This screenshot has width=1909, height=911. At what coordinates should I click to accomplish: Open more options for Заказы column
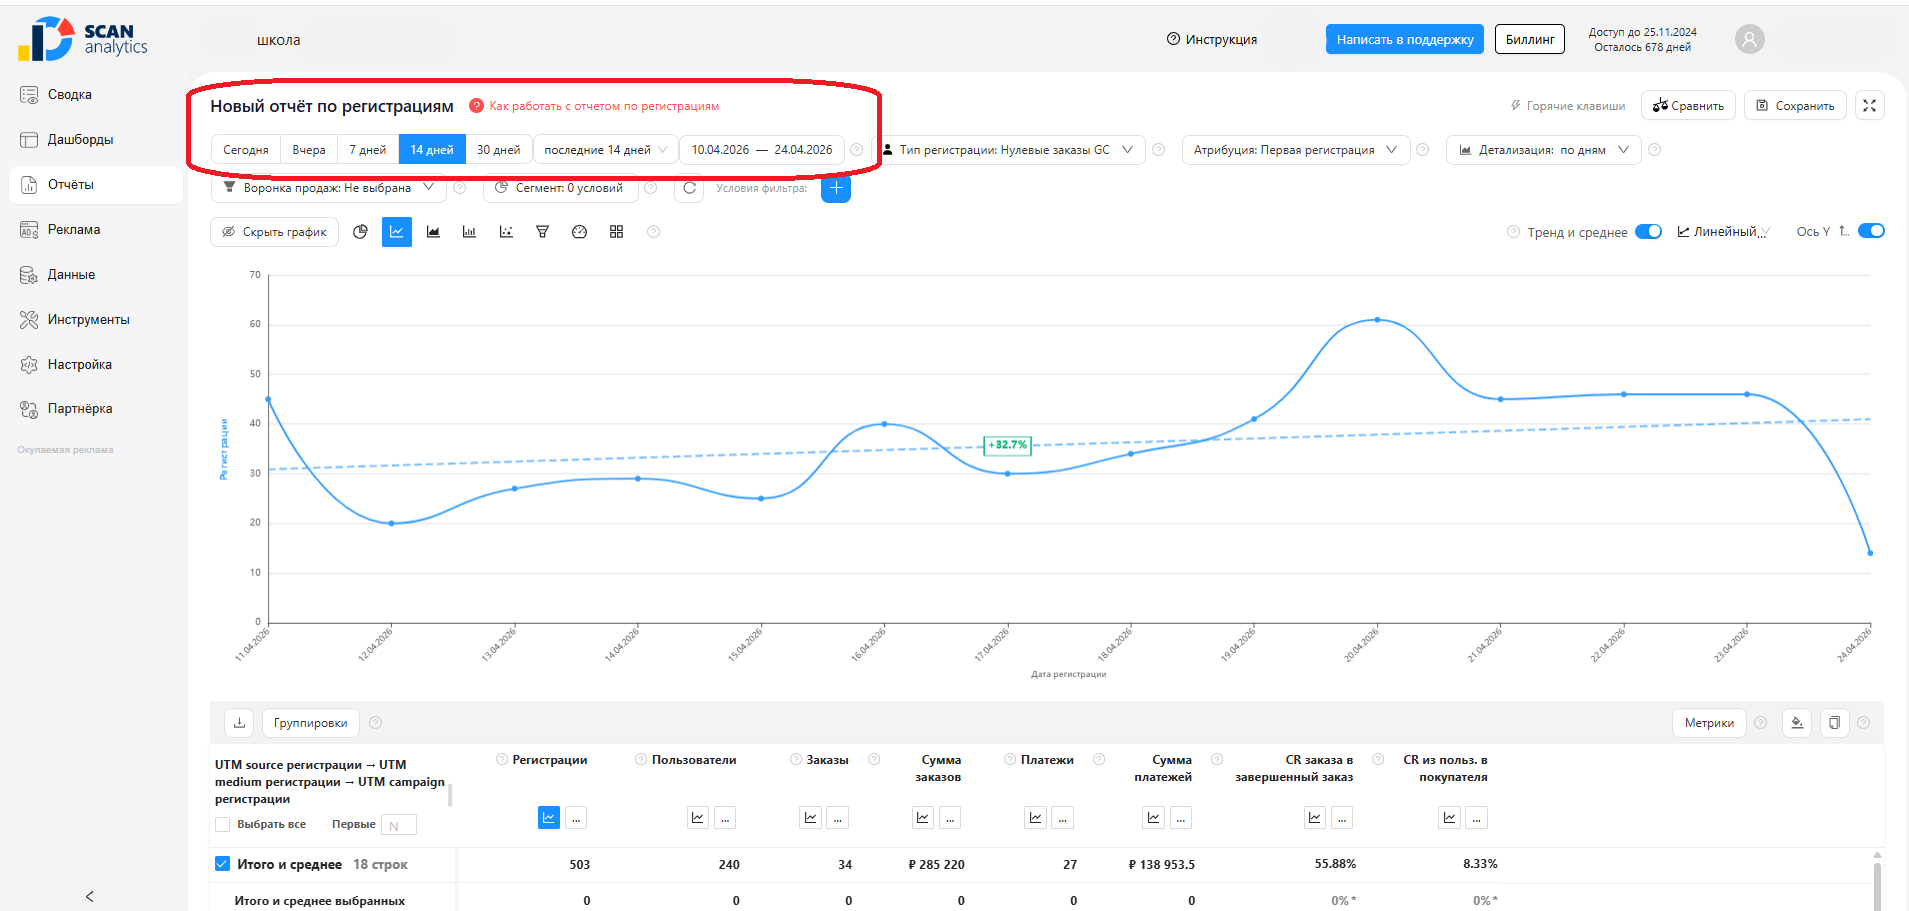coord(838,818)
